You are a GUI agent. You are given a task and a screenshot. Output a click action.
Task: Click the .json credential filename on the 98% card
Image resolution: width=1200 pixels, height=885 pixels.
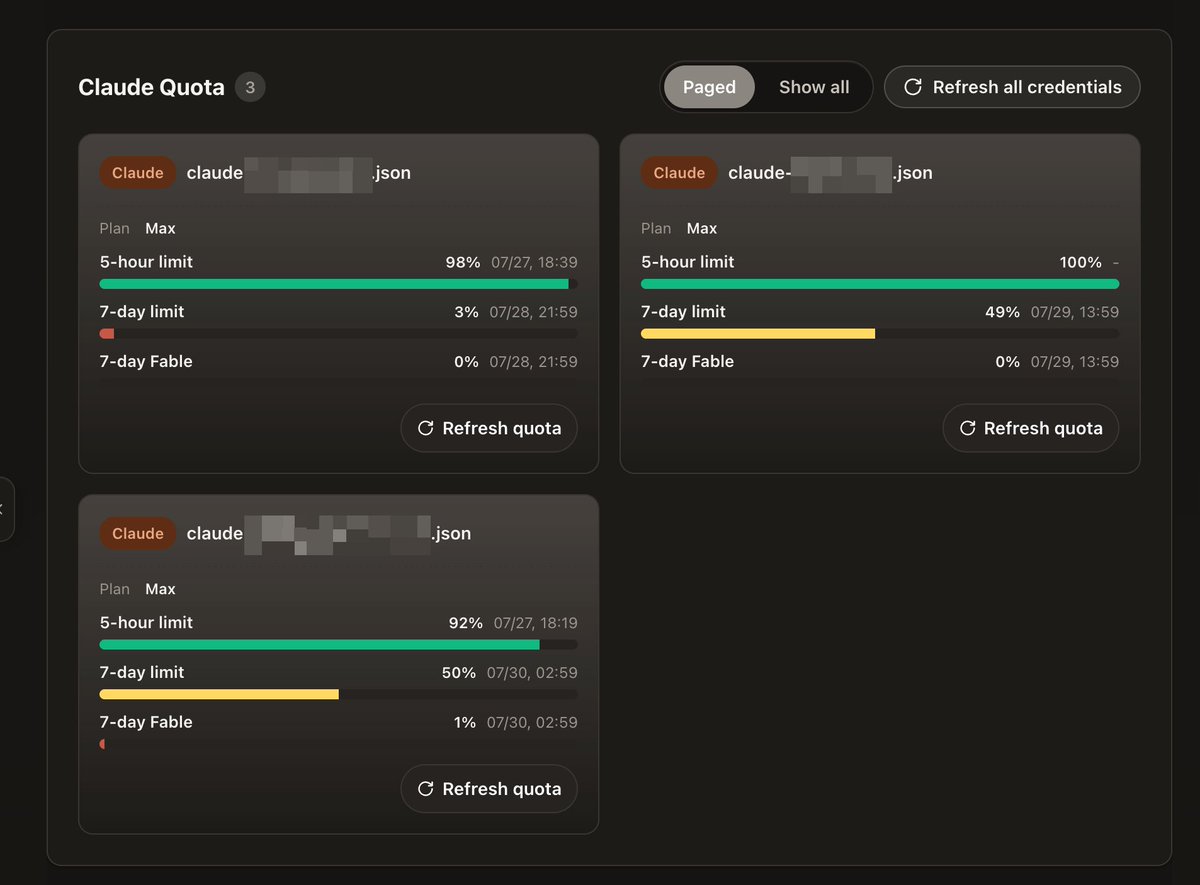tap(299, 173)
